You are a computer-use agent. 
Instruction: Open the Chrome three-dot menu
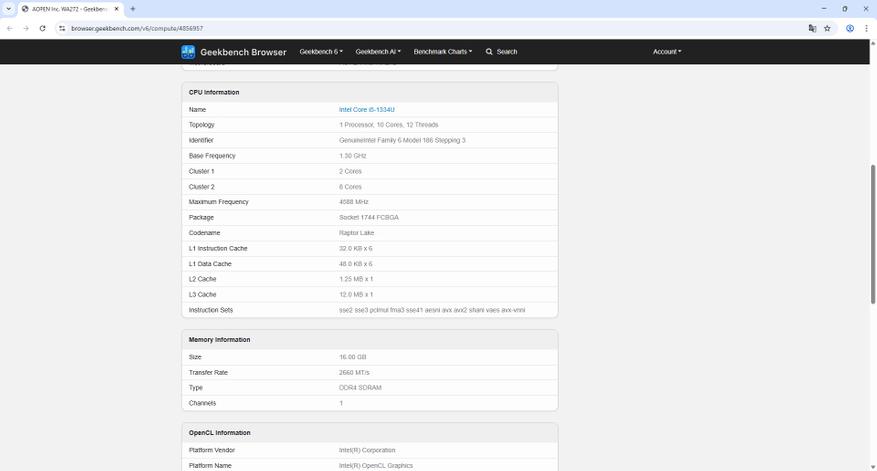click(866, 29)
